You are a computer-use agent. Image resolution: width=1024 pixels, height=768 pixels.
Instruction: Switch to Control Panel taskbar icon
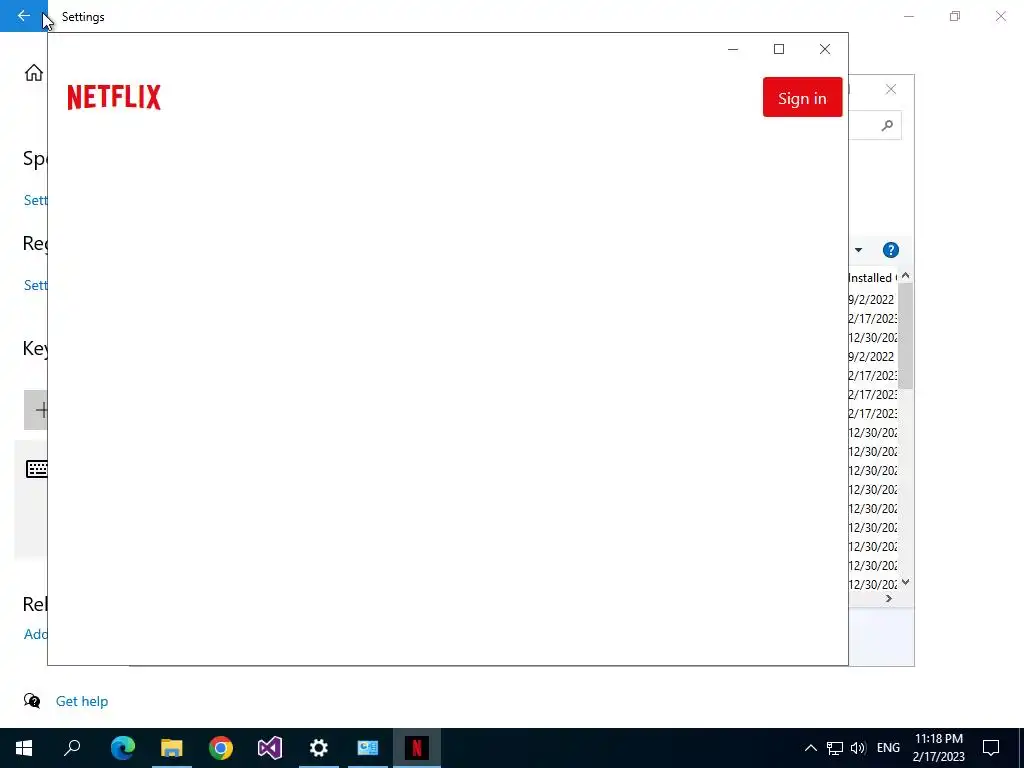(368, 748)
